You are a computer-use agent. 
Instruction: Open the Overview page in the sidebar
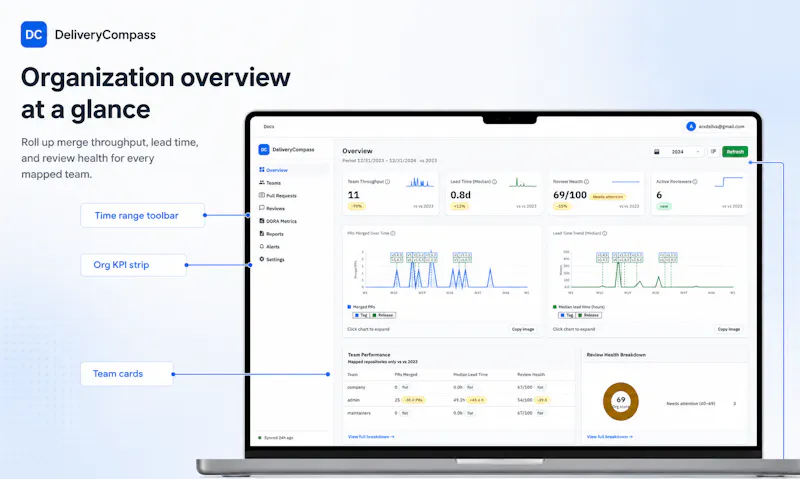[x=293, y=170]
